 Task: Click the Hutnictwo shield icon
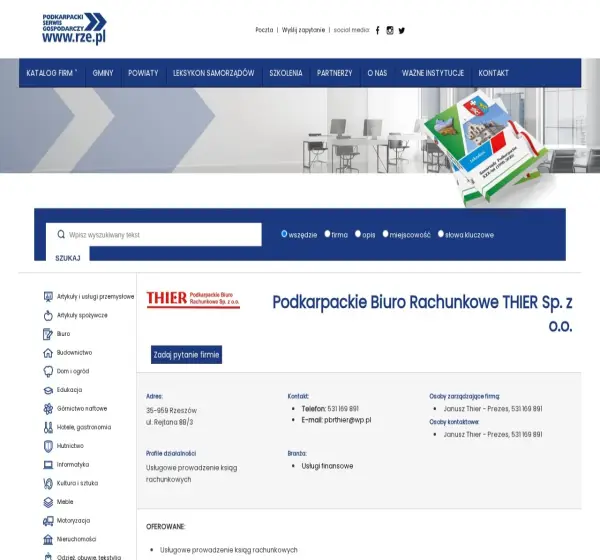[x=48, y=446]
